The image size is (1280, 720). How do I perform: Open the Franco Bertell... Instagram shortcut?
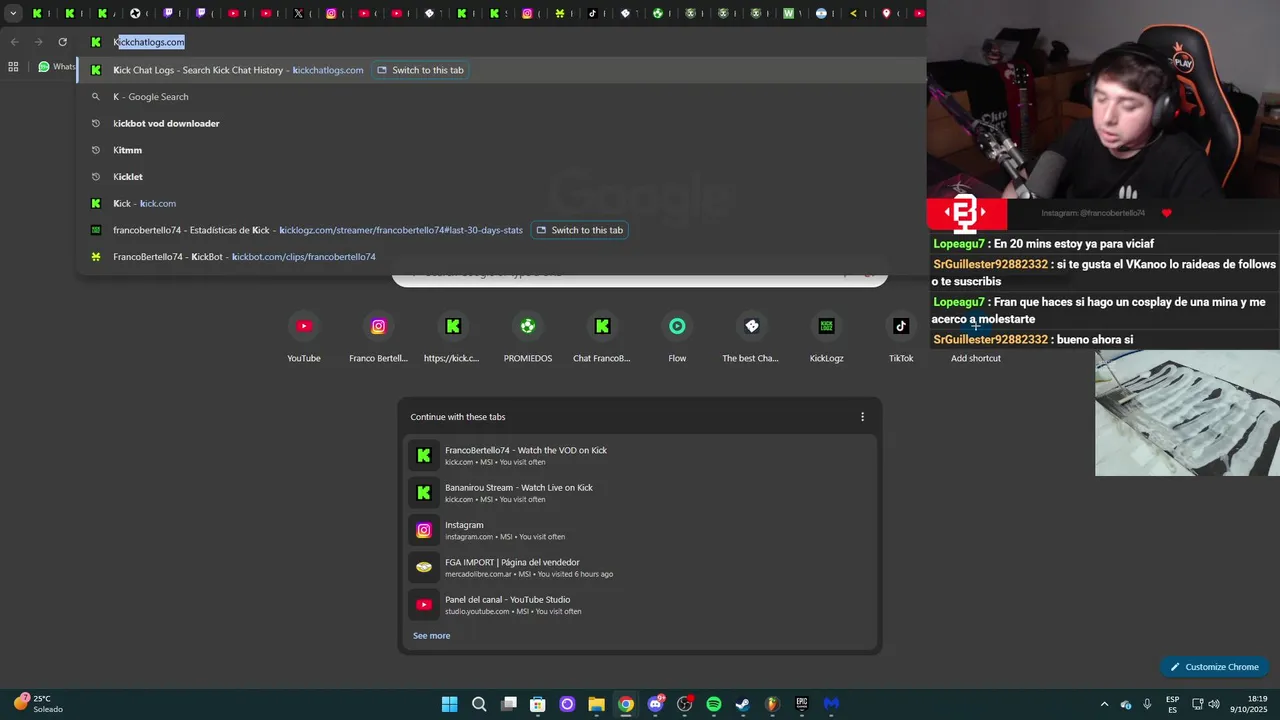pyautogui.click(x=378, y=337)
